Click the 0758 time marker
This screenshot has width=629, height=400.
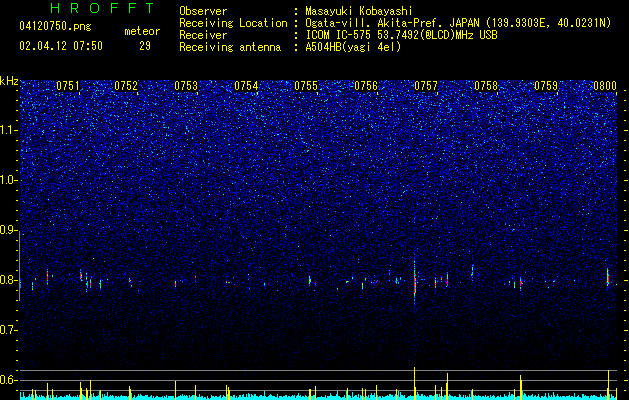[x=486, y=86]
